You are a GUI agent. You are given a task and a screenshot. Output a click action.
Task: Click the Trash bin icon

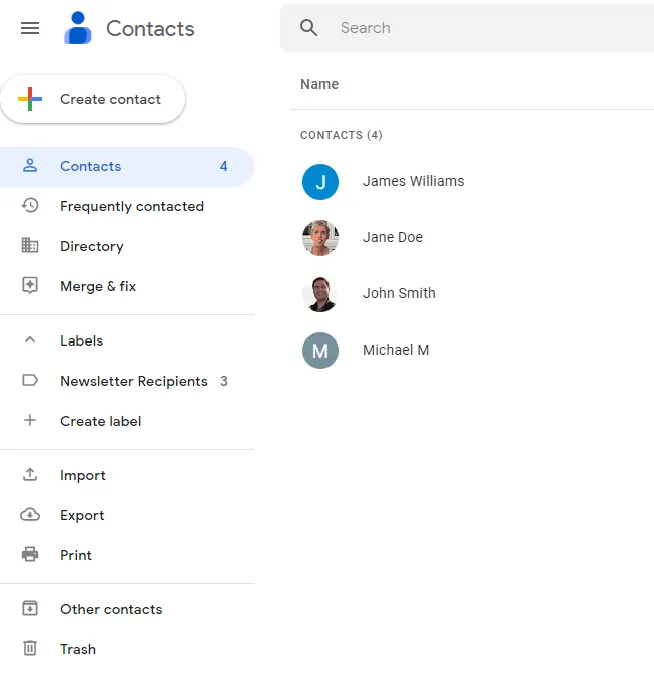30,648
